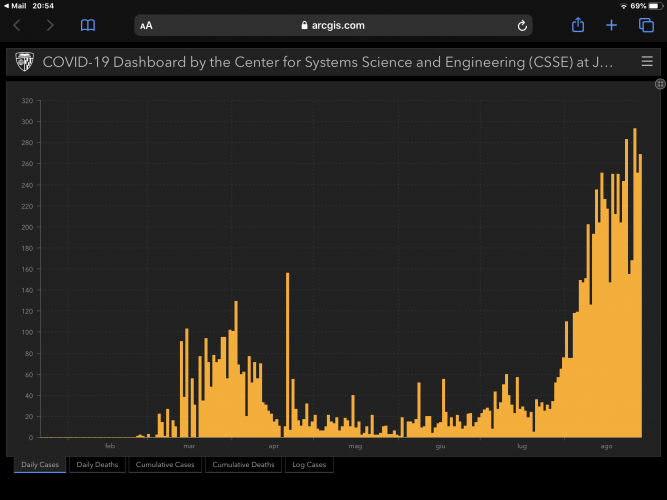Tap the arcgis.com address bar
Image resolution: width=667 pixels, height=500 pixels.
click(x=334, y=25)
